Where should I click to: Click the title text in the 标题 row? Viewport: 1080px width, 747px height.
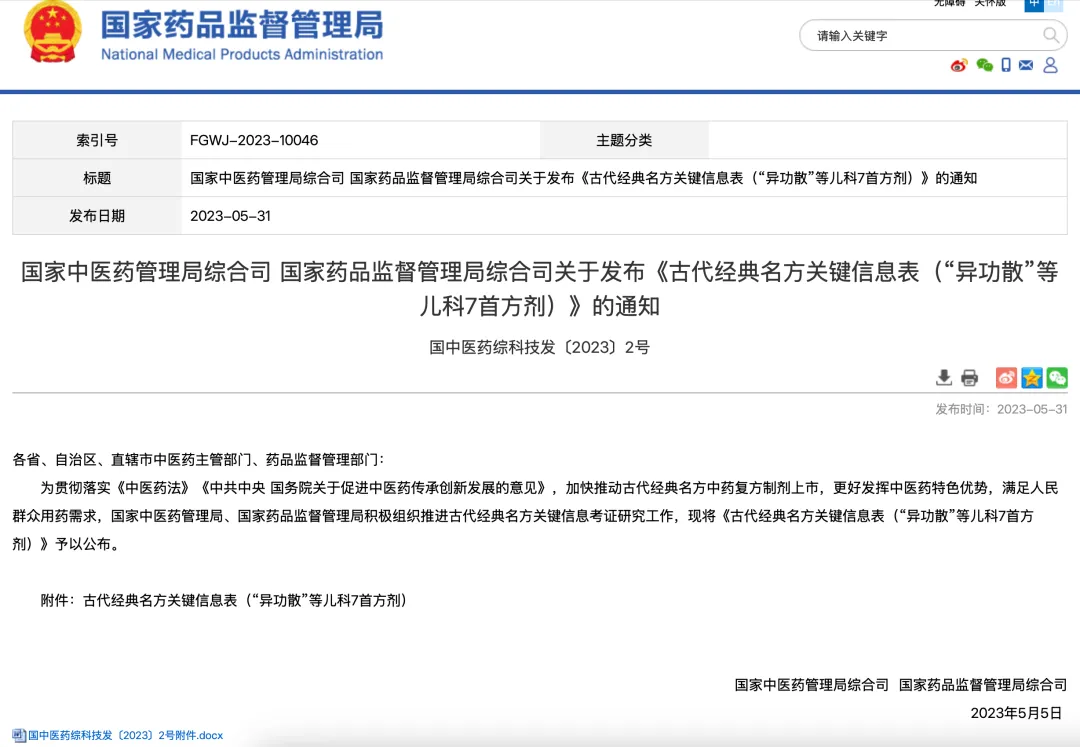click(583, 178)
